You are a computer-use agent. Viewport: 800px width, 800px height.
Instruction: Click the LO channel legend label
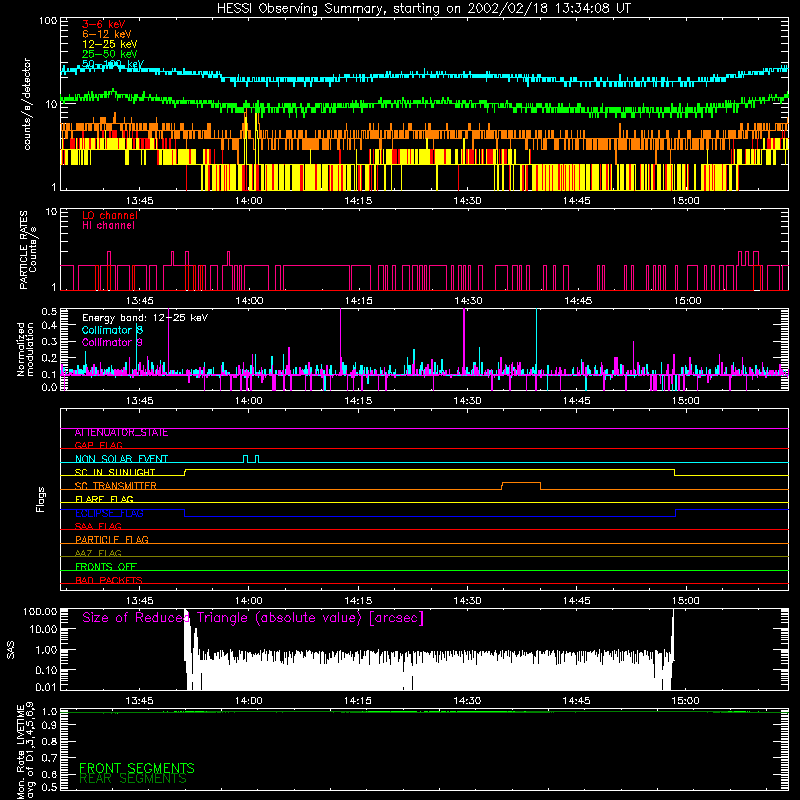110,215
